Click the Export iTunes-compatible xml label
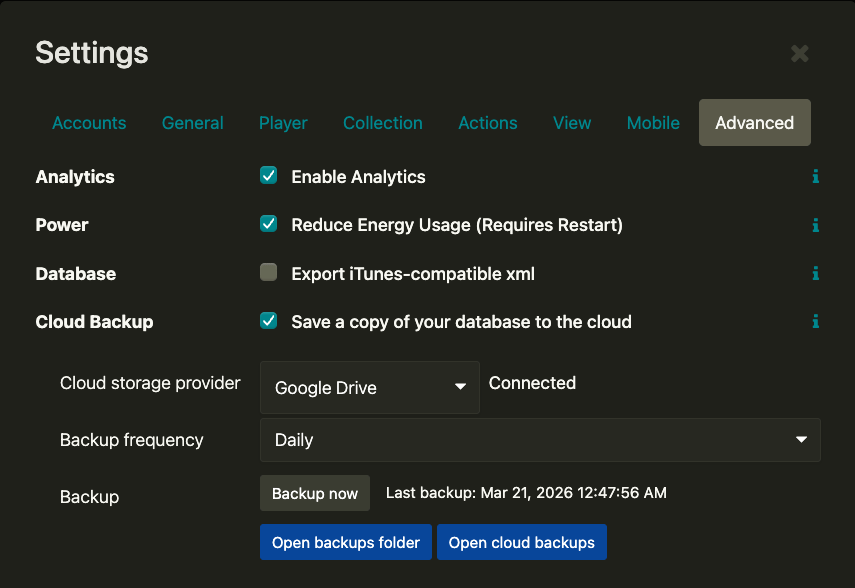The image size is (855, 588). [x=413, y=274]
